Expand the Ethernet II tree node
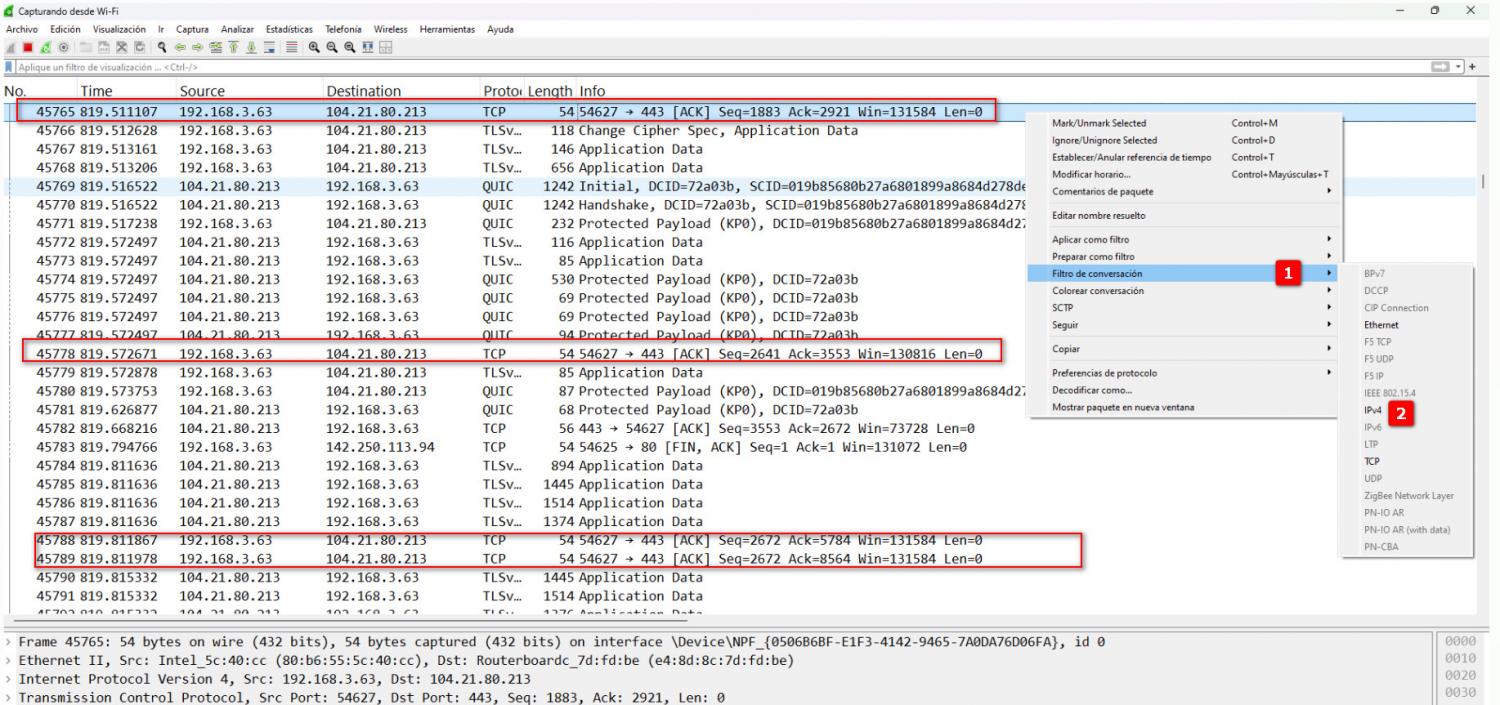The height and width of the screenshot is (705, 1500). (x=8, y=657)
